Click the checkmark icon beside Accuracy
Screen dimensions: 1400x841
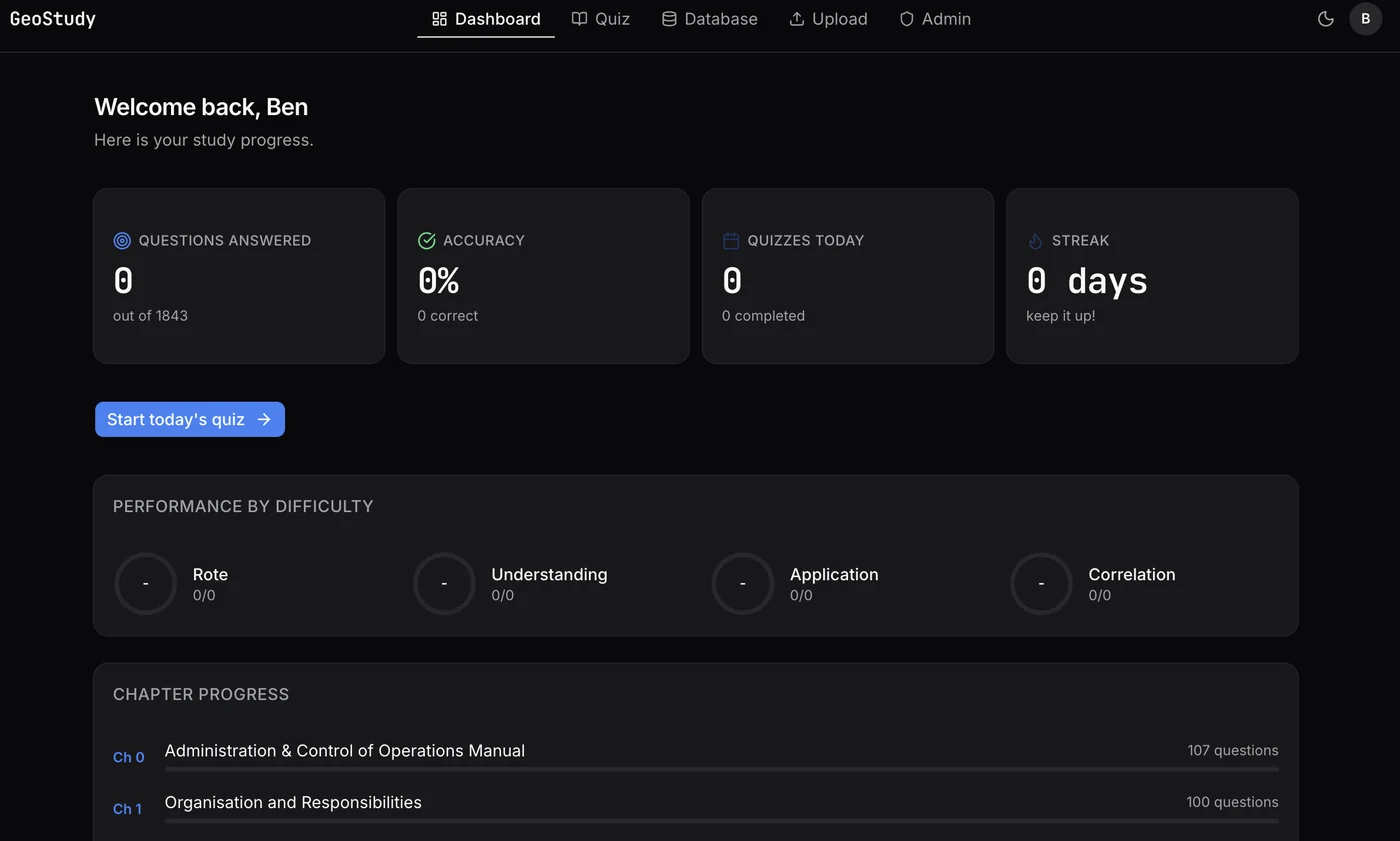(427, 240)
